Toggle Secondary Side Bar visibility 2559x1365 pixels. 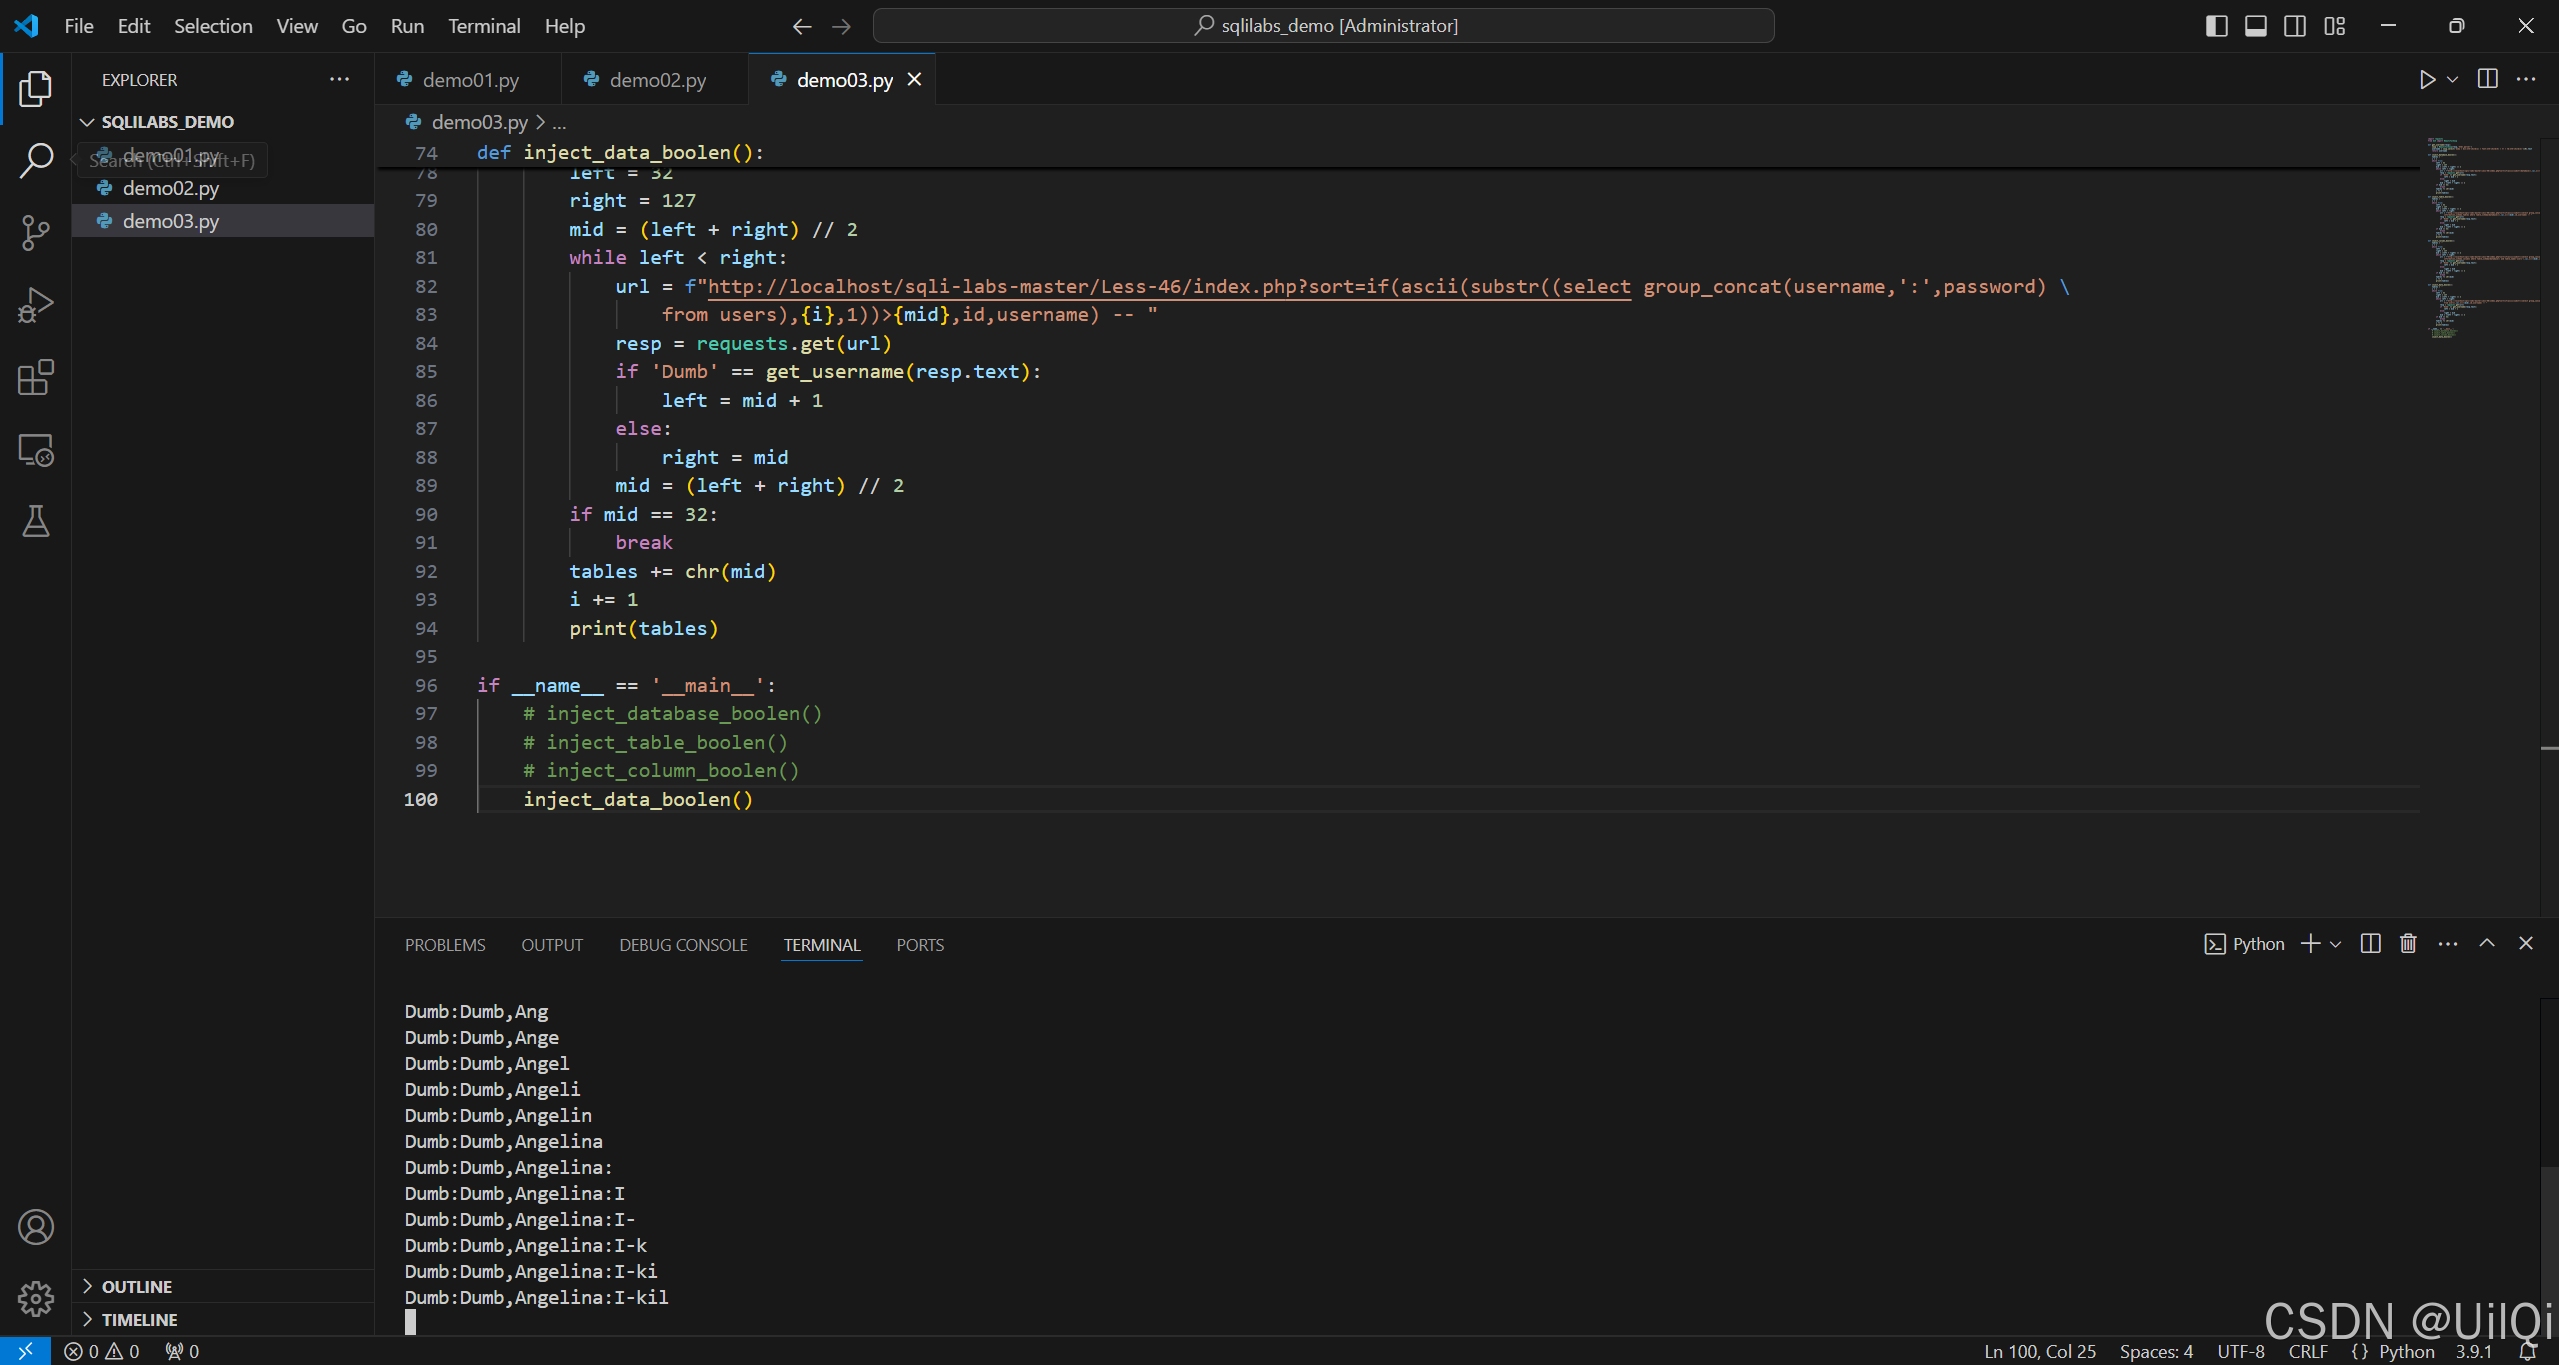point(2295,26)
